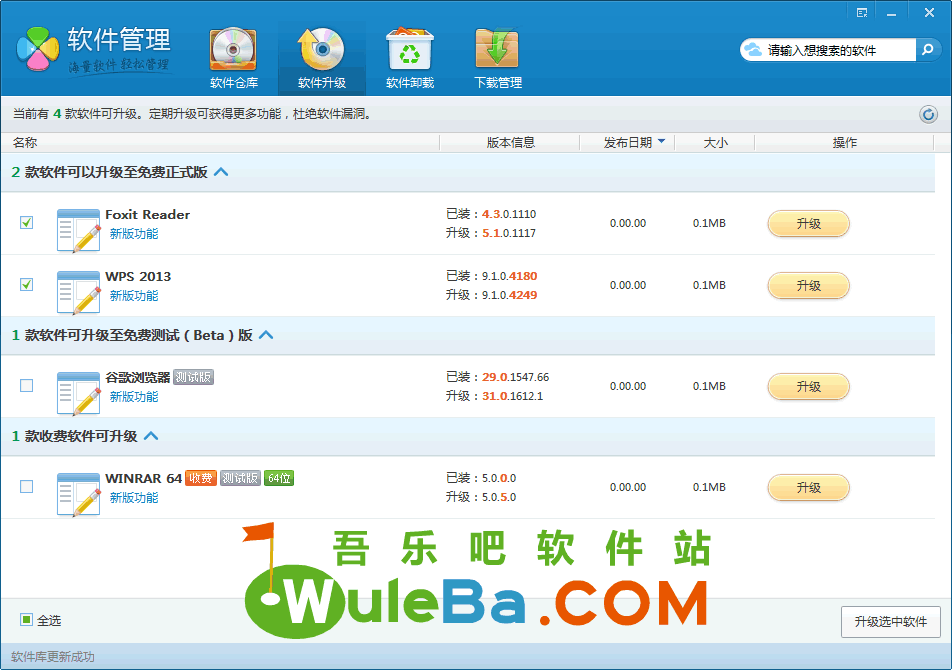
Task: Uncheck the Foxit Reader checkbox
Action: coord(27,223)
